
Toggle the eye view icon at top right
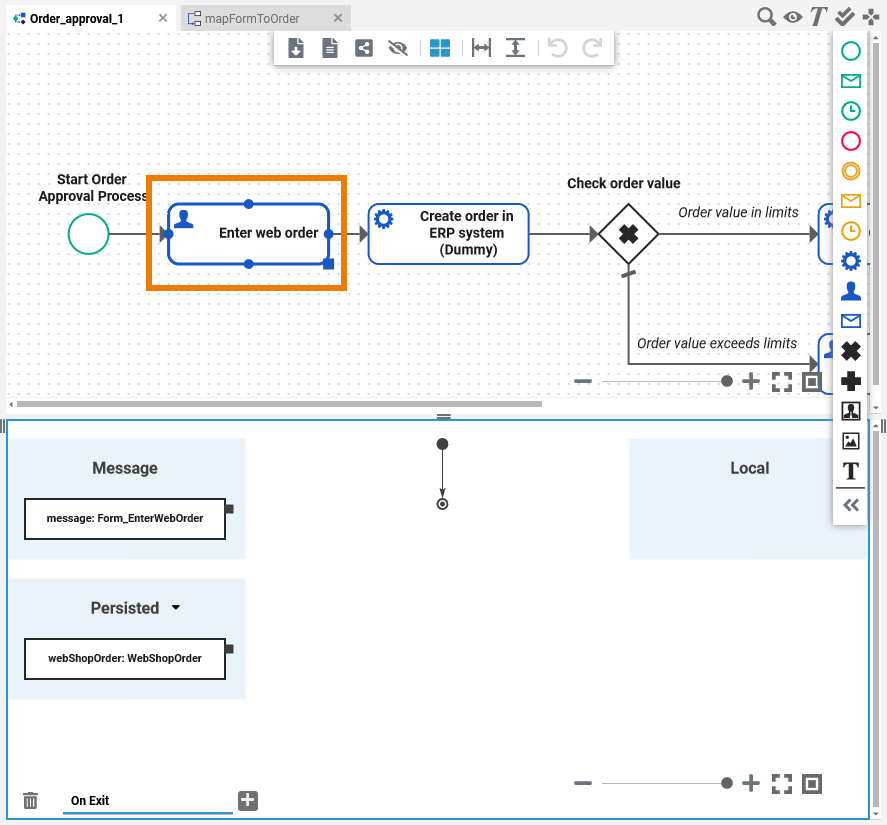click(x=793, y=16)
